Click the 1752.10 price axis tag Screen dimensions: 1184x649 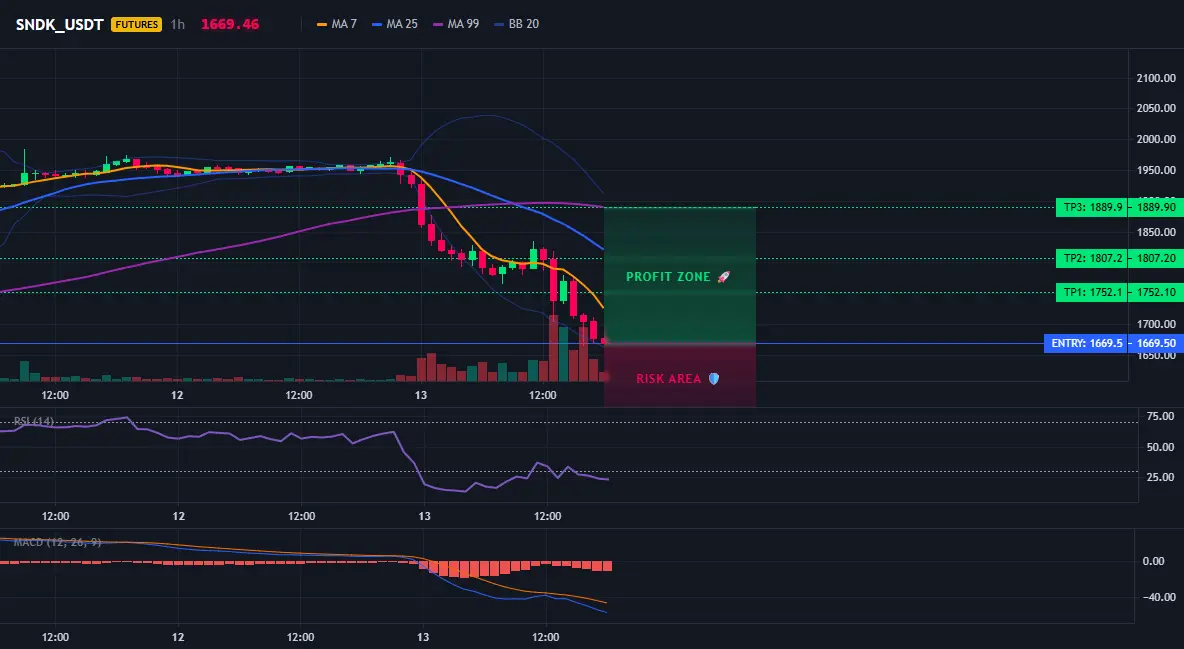[x=1156, y=292]
